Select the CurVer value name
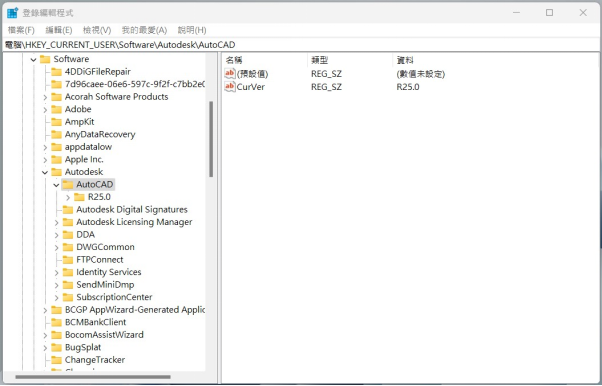The width and height of the screenshot is (602, 386). tap(251, 87)
